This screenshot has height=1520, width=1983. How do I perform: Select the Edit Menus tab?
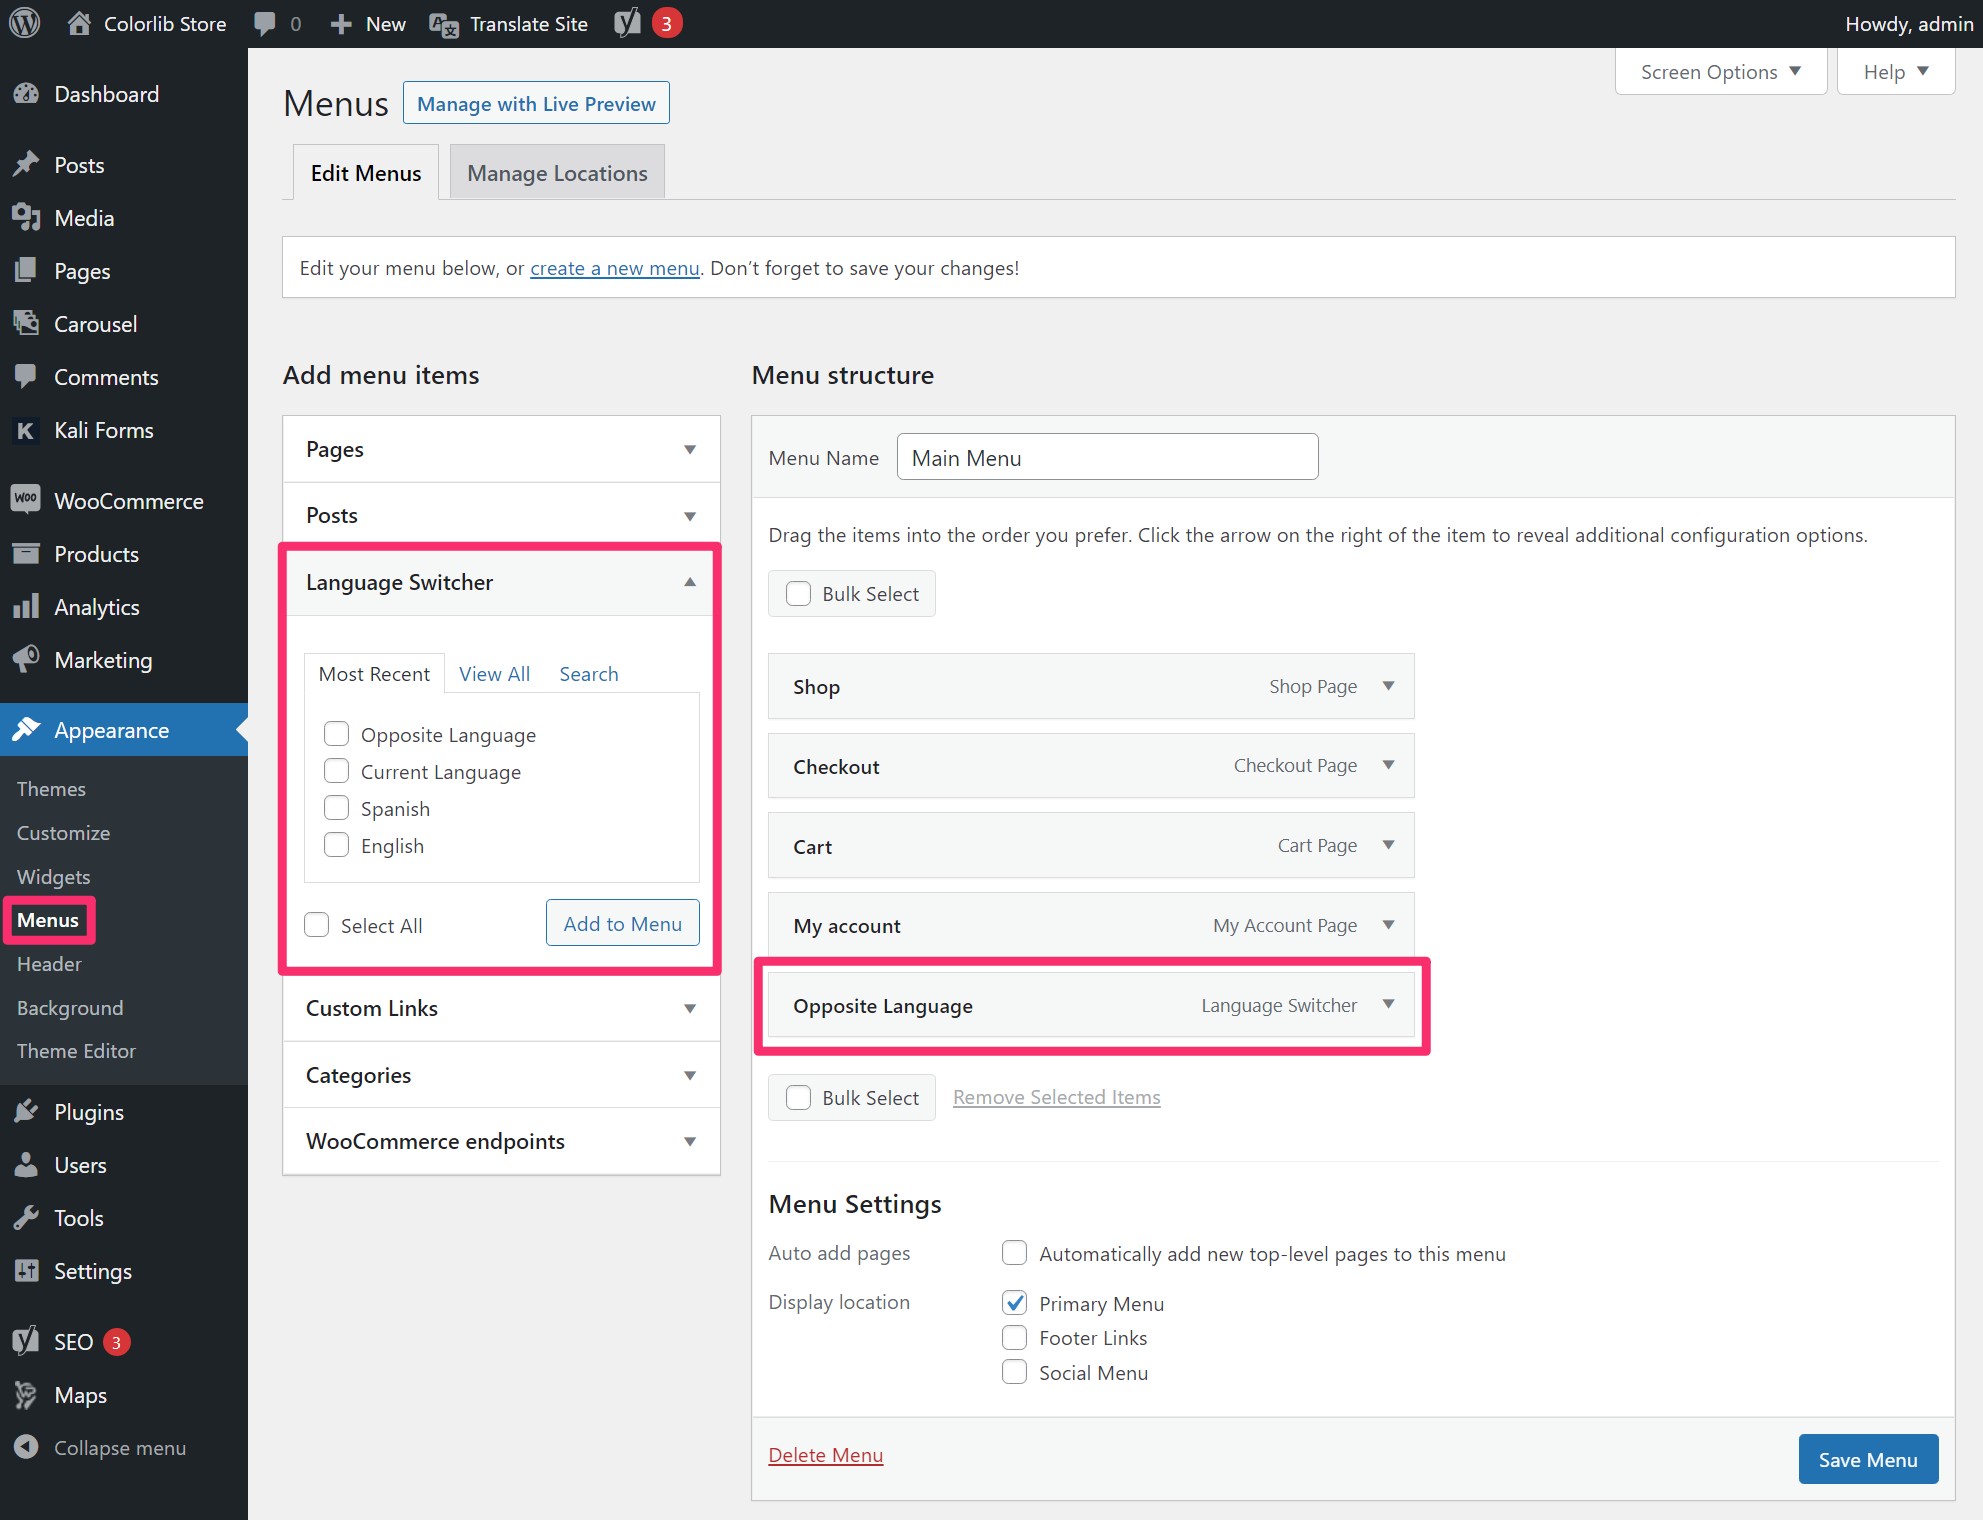pyautogui.click(x=366, y=172)
